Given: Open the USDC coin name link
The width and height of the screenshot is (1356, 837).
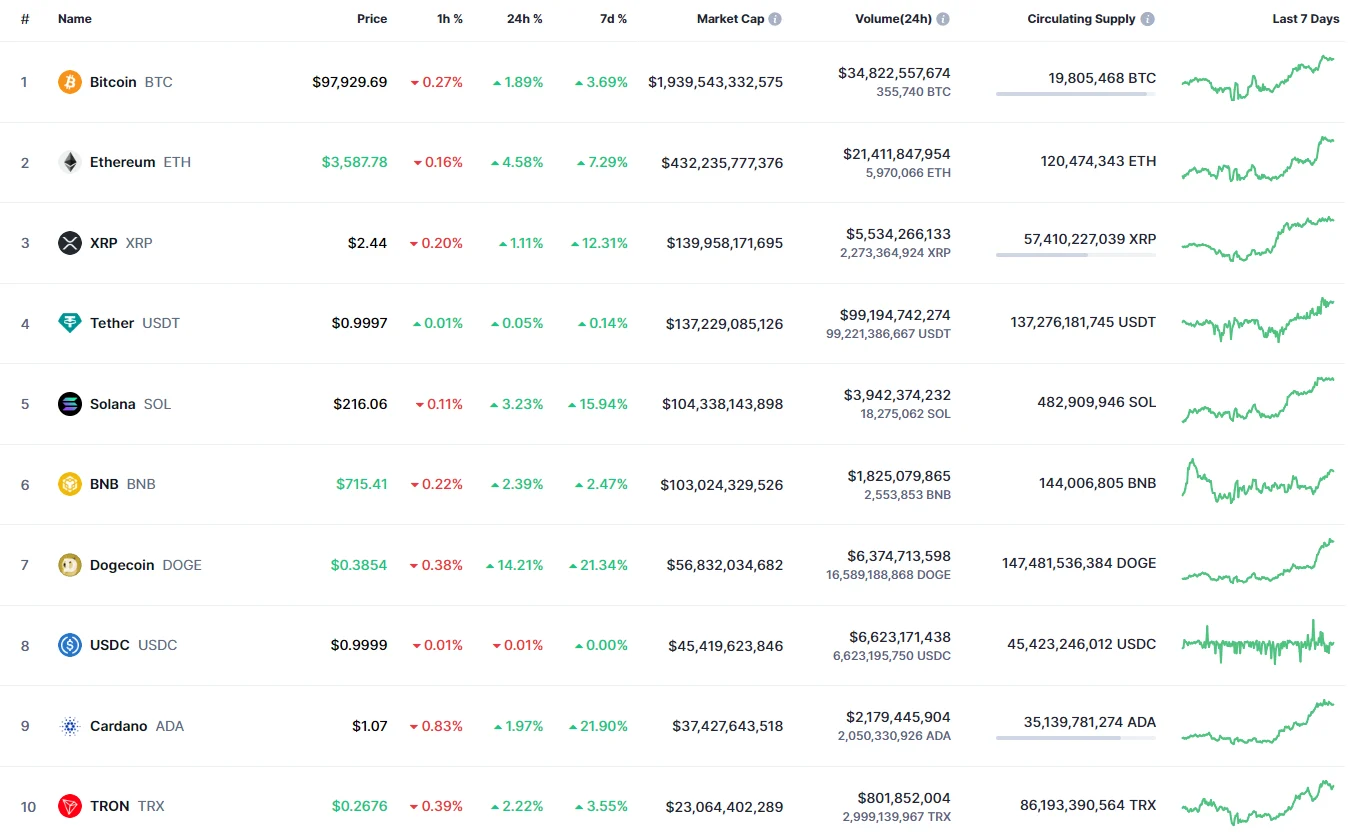Looking at the screenshot, I should click(110, 645).
